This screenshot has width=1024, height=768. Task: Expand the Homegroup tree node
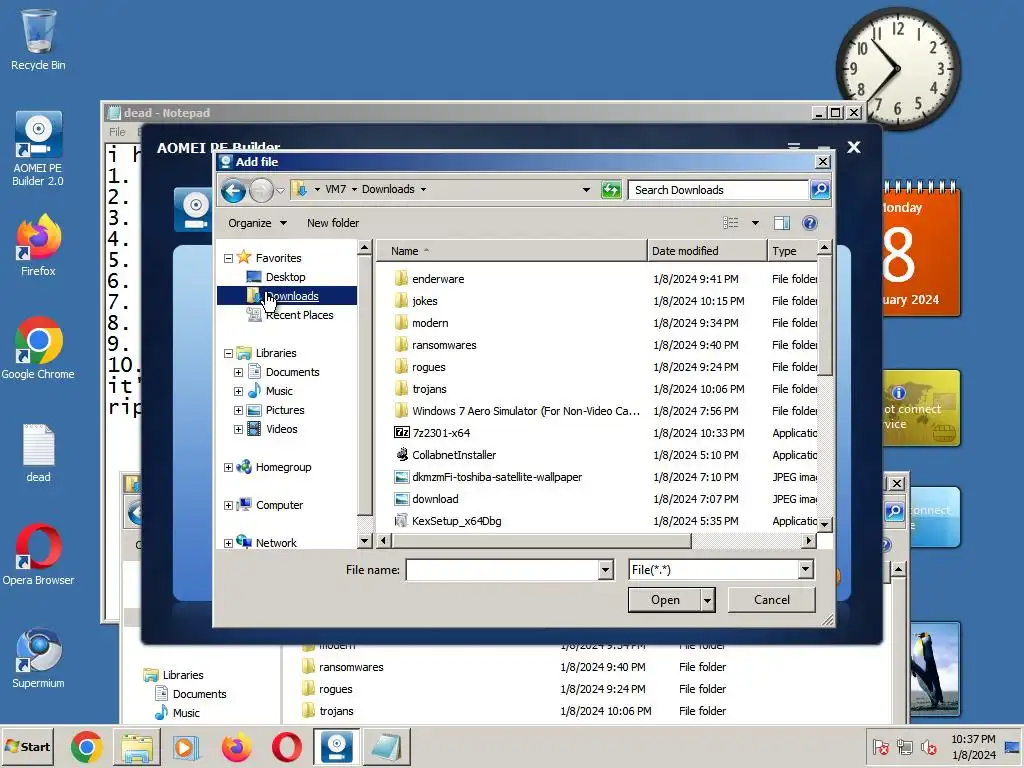click(229, 468)
